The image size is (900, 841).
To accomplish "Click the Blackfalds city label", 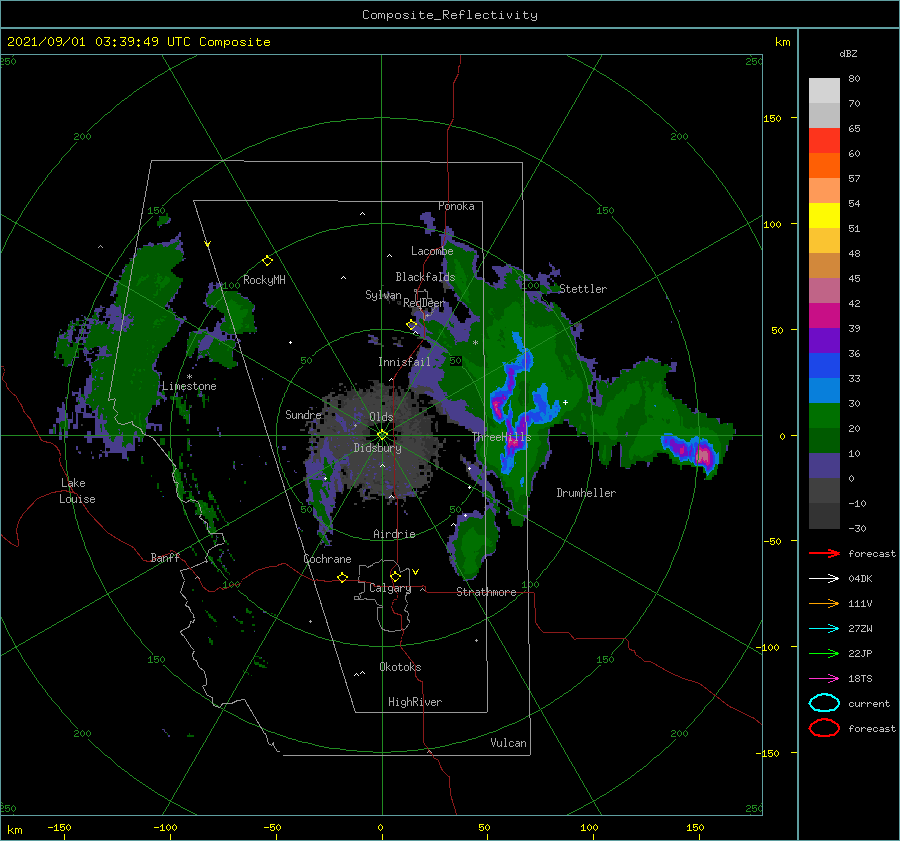I will click(x=425, y=277).
